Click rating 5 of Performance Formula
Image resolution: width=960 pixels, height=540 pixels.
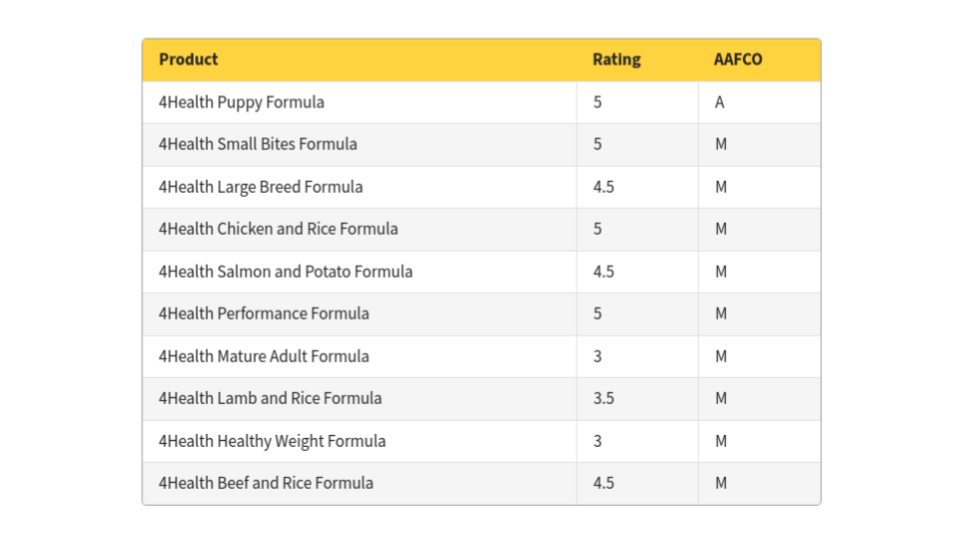click(x=597, y=313)
